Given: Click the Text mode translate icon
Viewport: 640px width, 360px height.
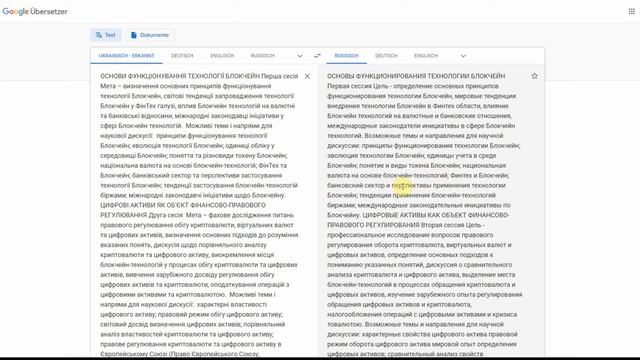Looking at the screenshot, I should click(x=98, y=35).
